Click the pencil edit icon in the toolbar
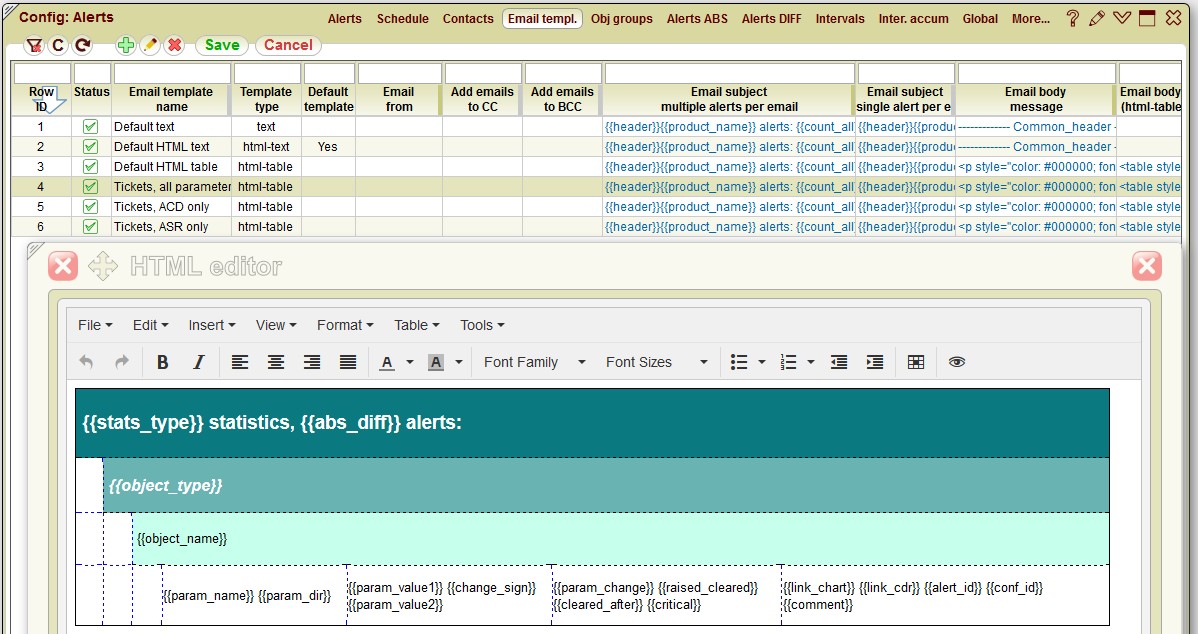Screen dimensions: 1198x634 (150, 45)
